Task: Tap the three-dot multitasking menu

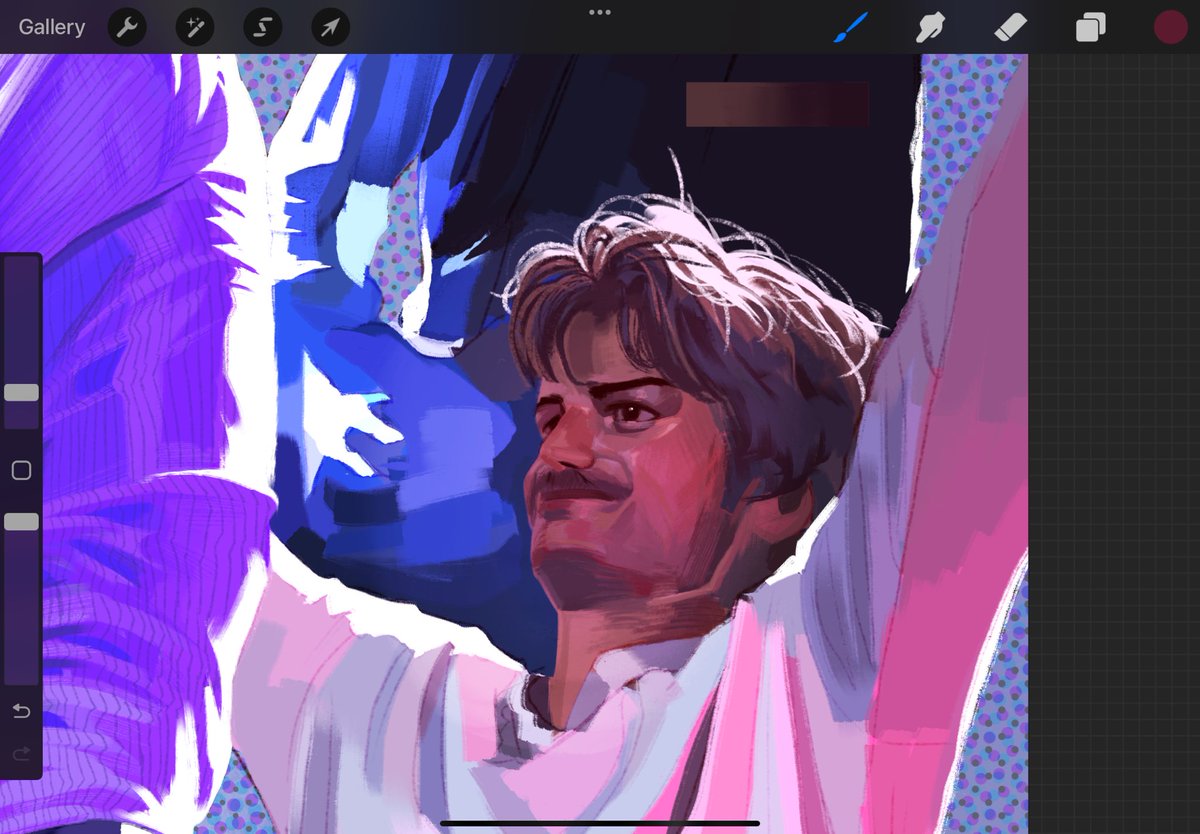Action: (x=600, y=12)
